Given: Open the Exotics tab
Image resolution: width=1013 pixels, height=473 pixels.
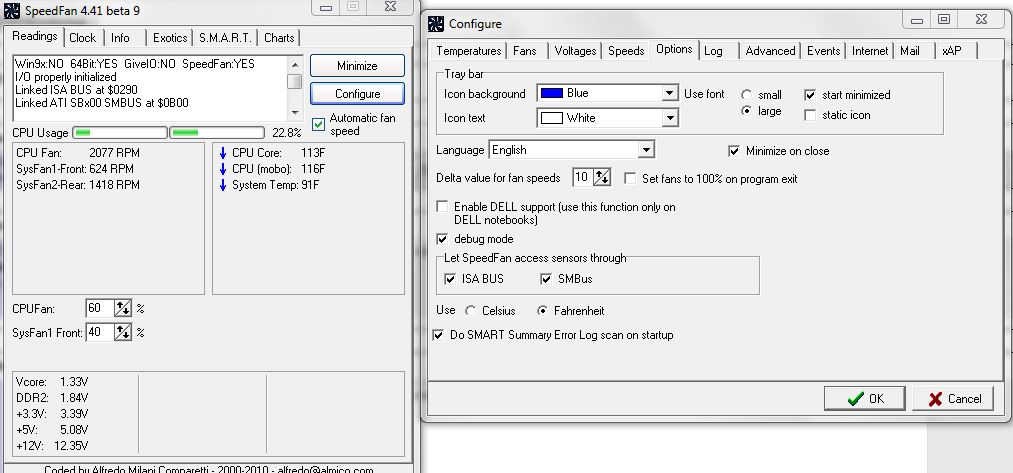Looking at the screenshot, I should click(x=170, y=38).
